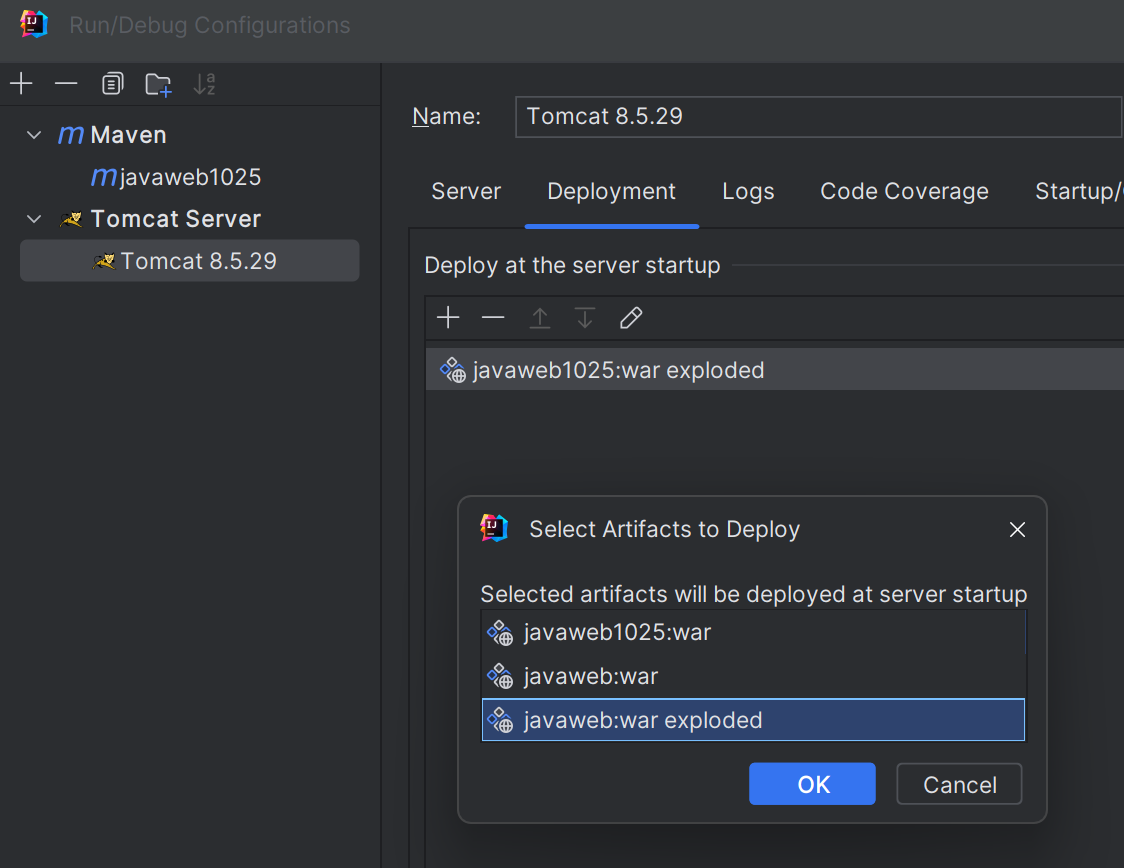Image resolution: width=1124 pixels, height=868 pixels.
Task: Cancel the Select Artifacts dialog
Action: point(959,784)
